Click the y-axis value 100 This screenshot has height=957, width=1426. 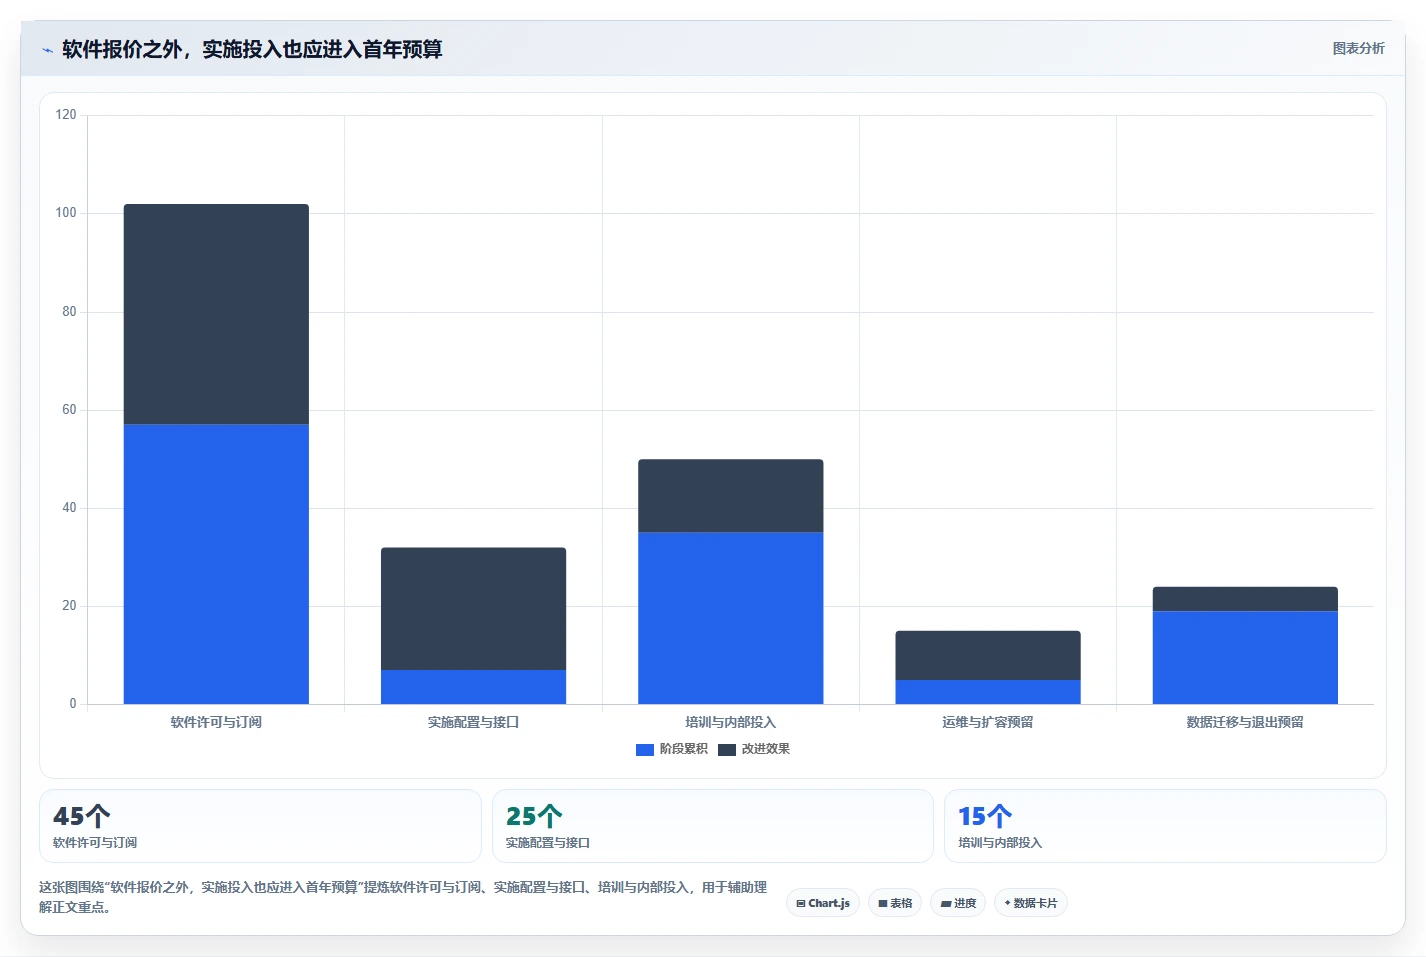coord(66,213)
